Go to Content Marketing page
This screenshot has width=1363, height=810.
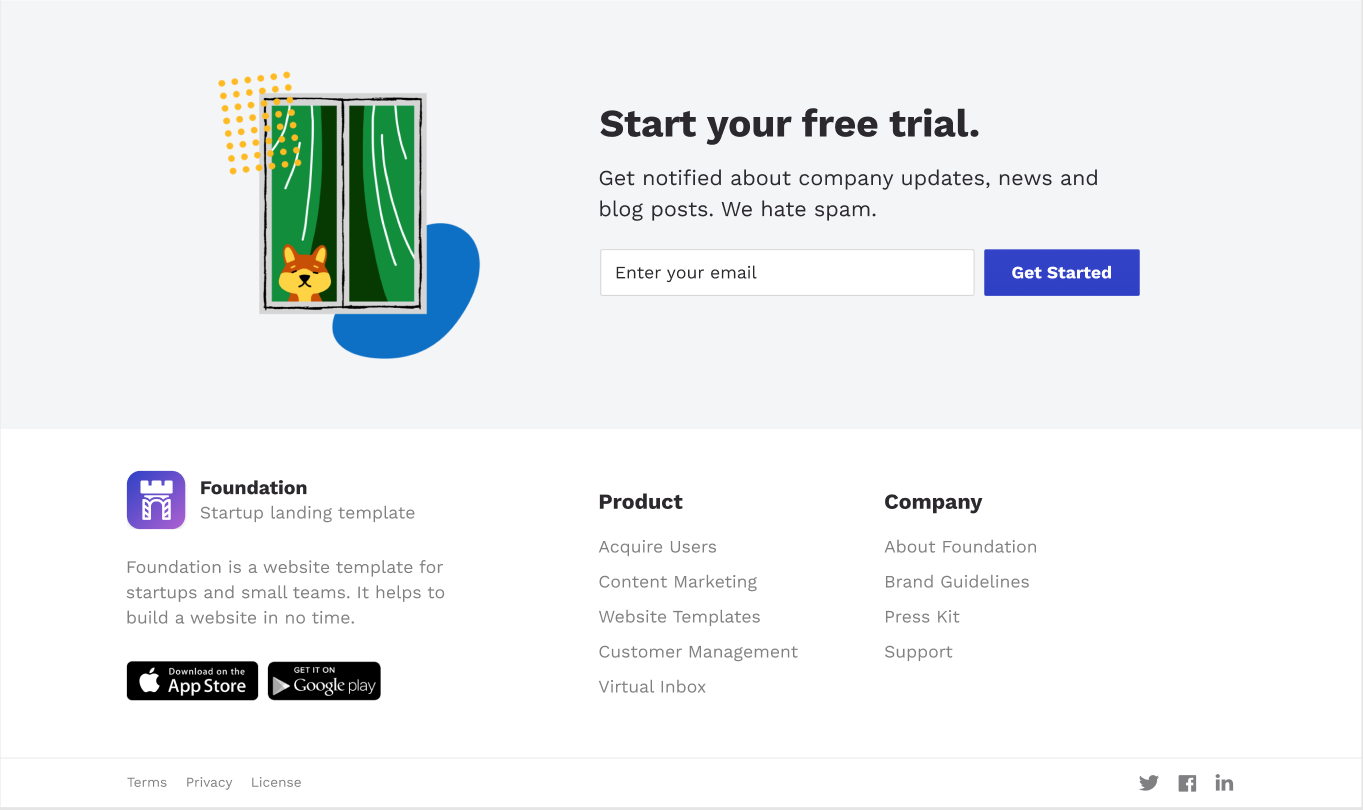tap(678, 582)
